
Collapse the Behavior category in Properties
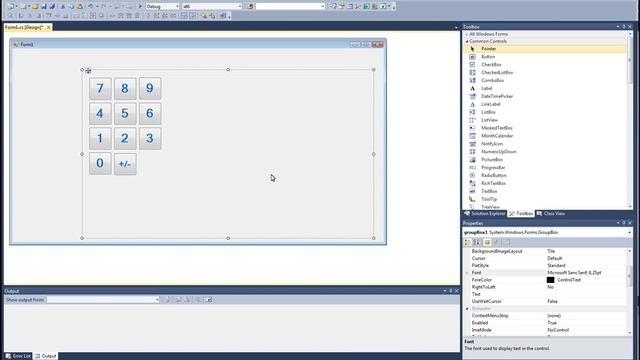click(467, 309)
